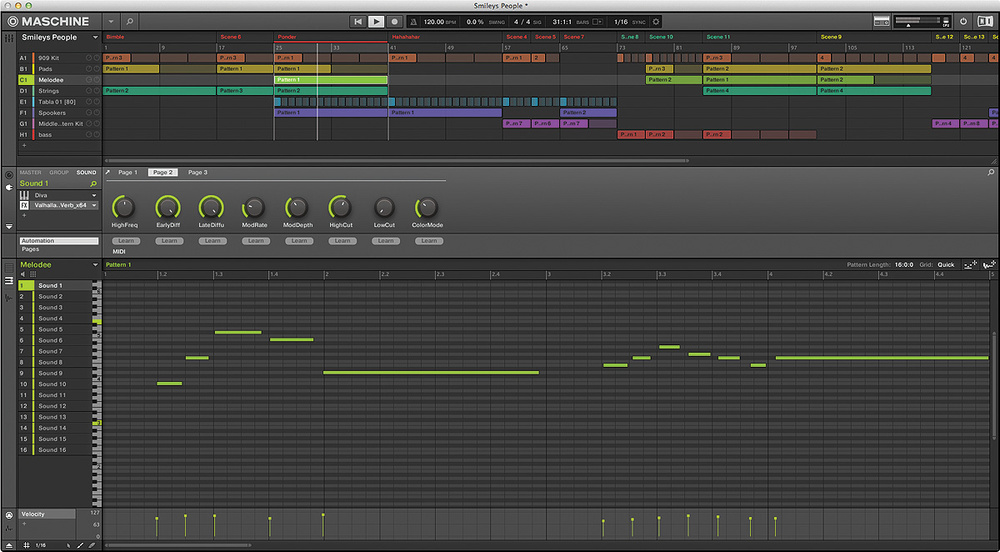Click Learn under EarlyDiff
Image resolution: width=1000 pixels, height=552 pixels.
pyautogui.click(x=170, y=241)
